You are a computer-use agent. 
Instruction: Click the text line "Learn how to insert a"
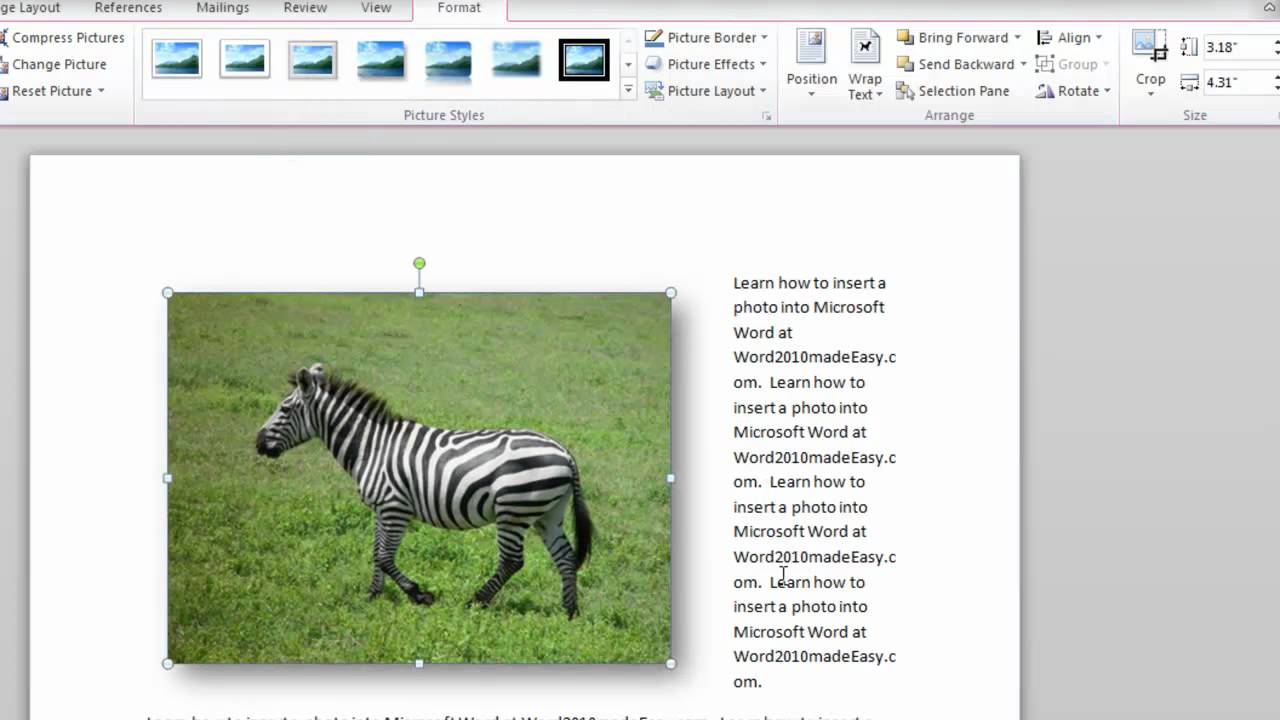[x=810, y=283]
